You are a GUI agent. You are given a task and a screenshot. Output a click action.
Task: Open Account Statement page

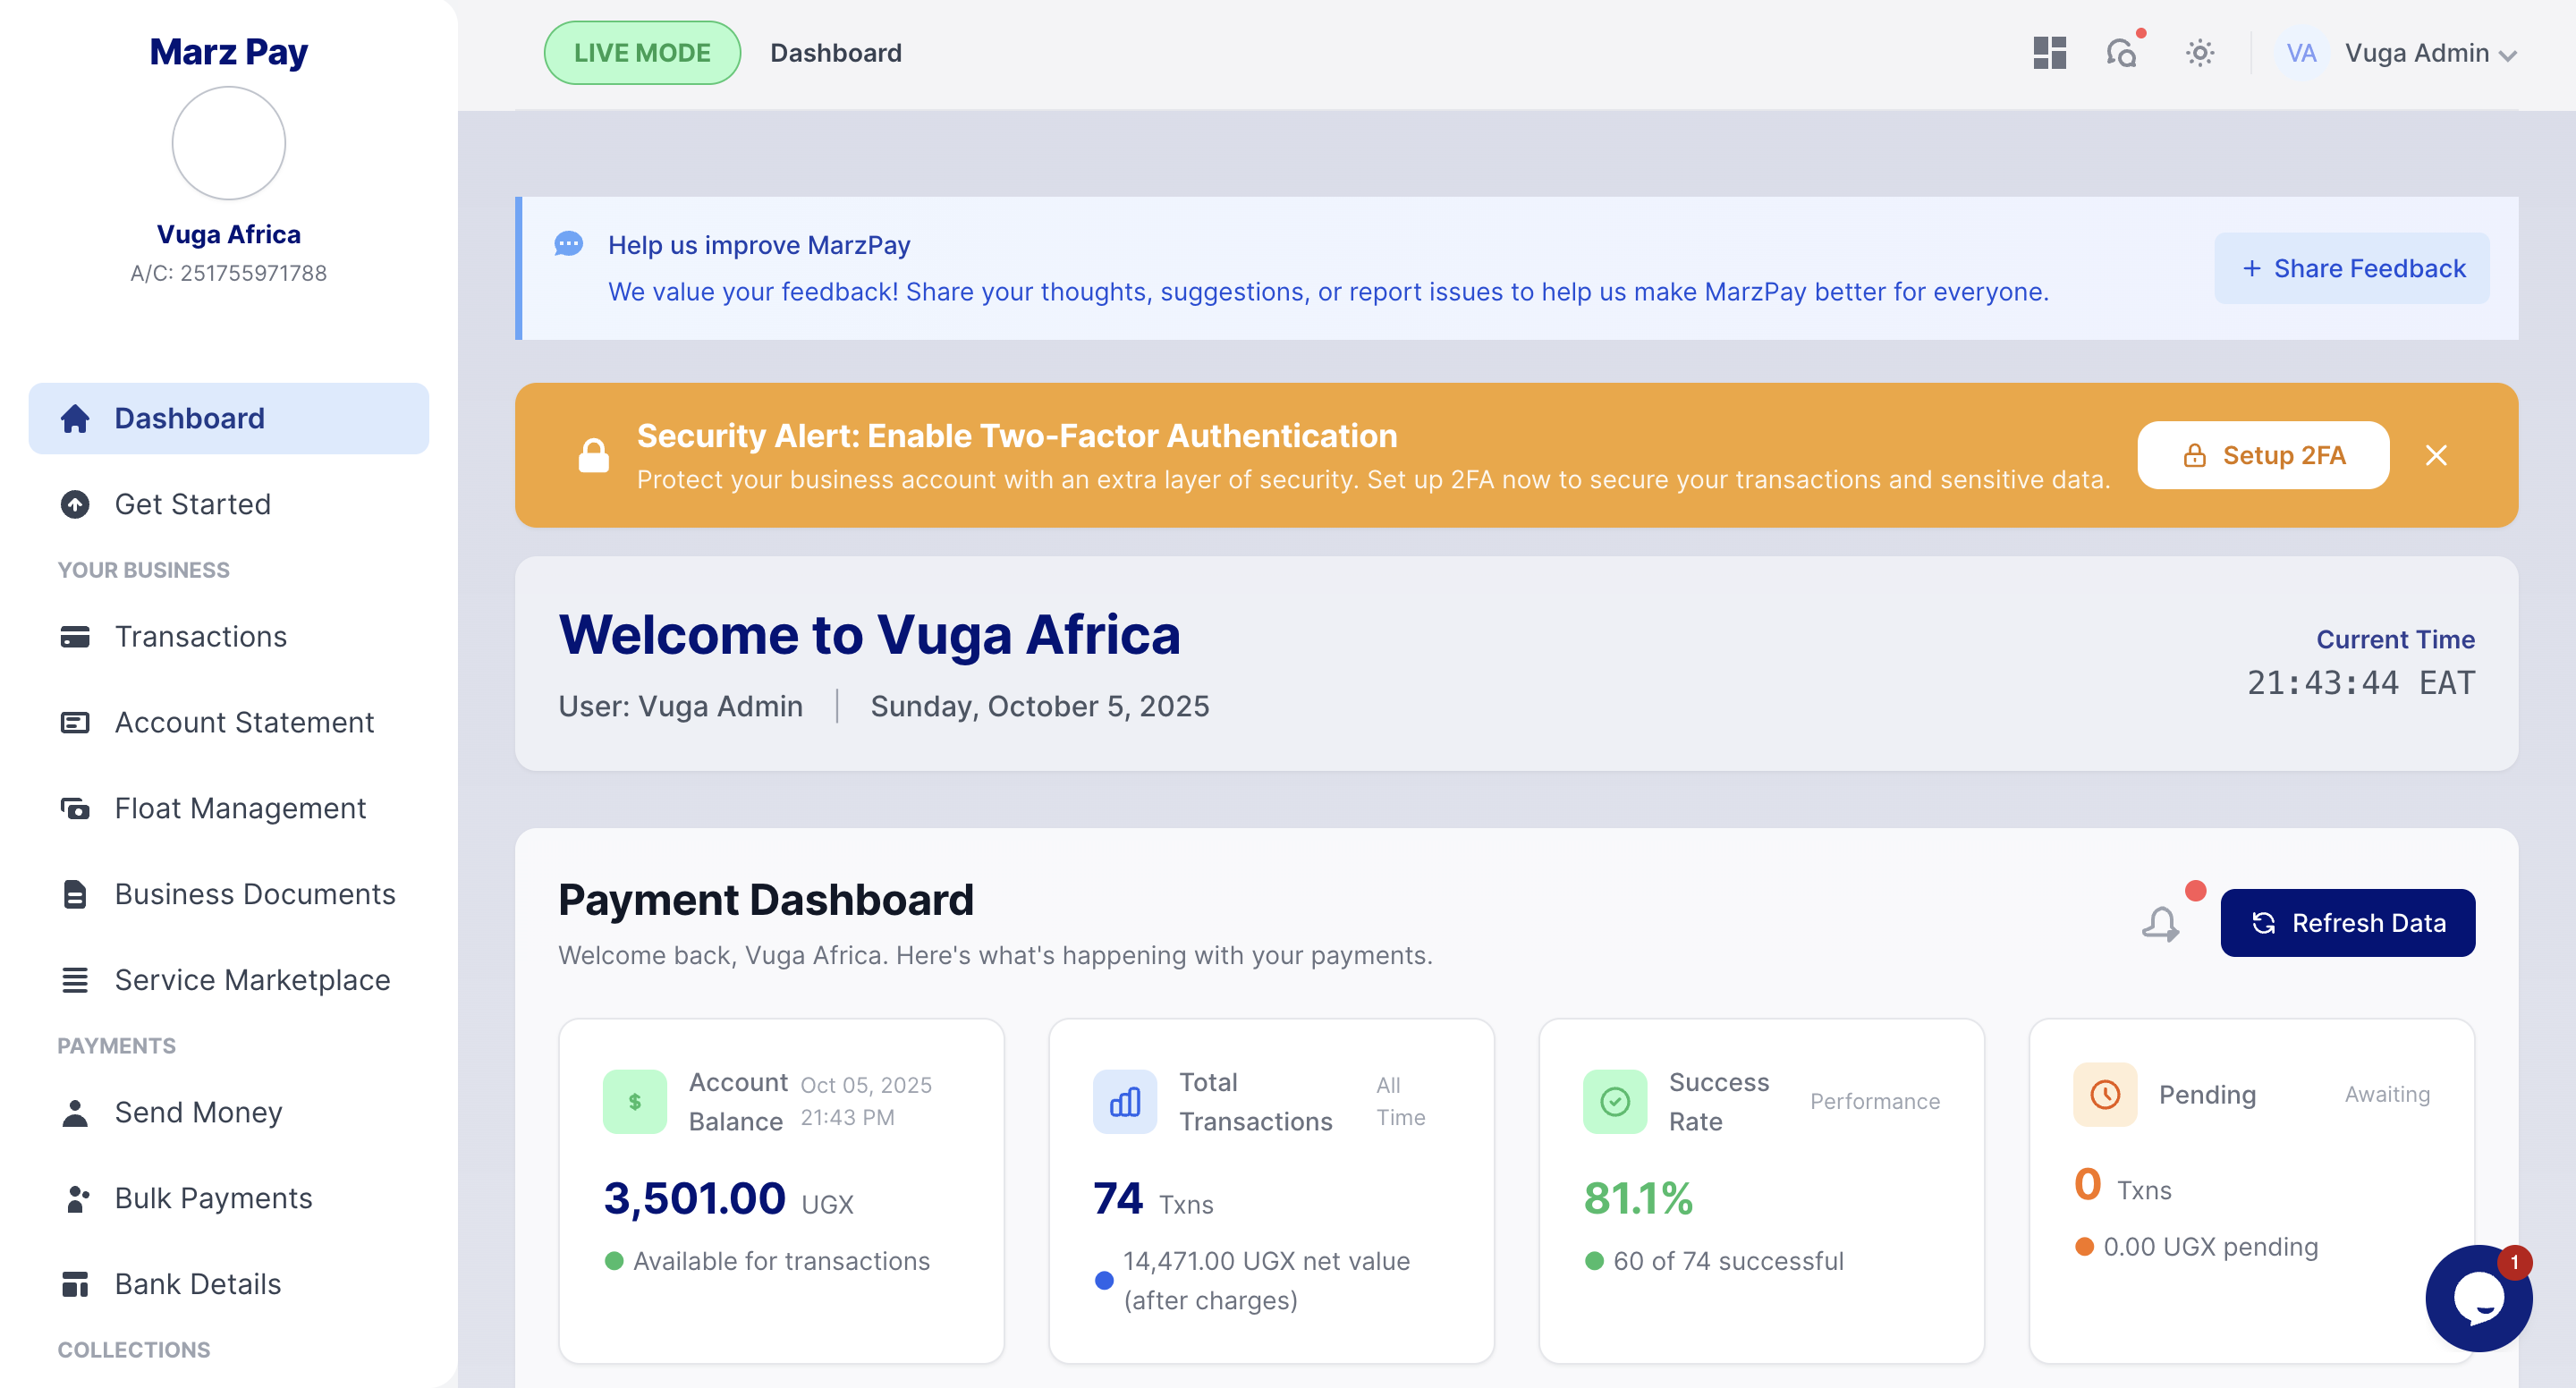pyautogui.click(x=228, y=722)
